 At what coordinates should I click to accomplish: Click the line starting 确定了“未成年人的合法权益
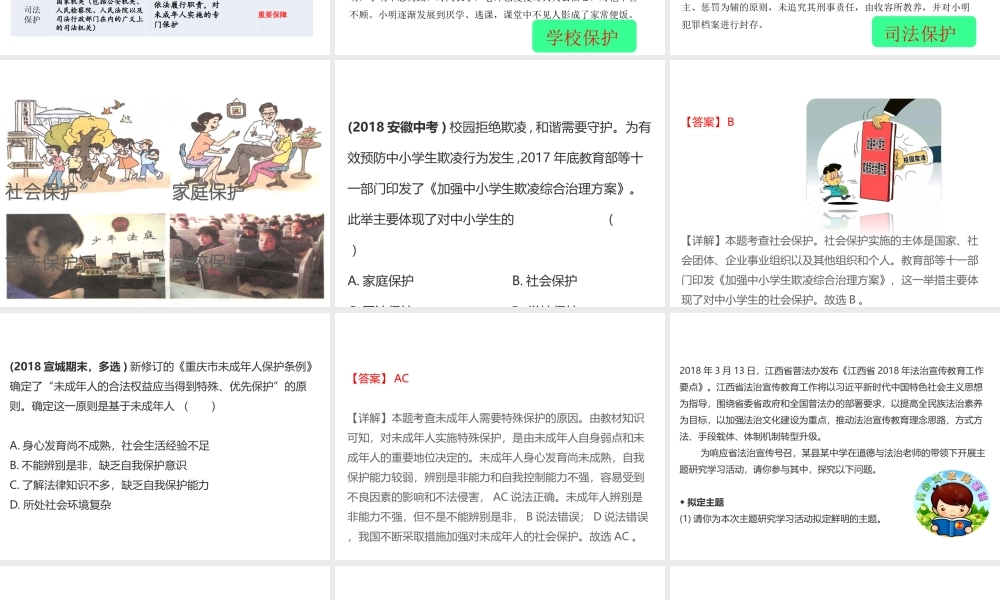[158, 386]
